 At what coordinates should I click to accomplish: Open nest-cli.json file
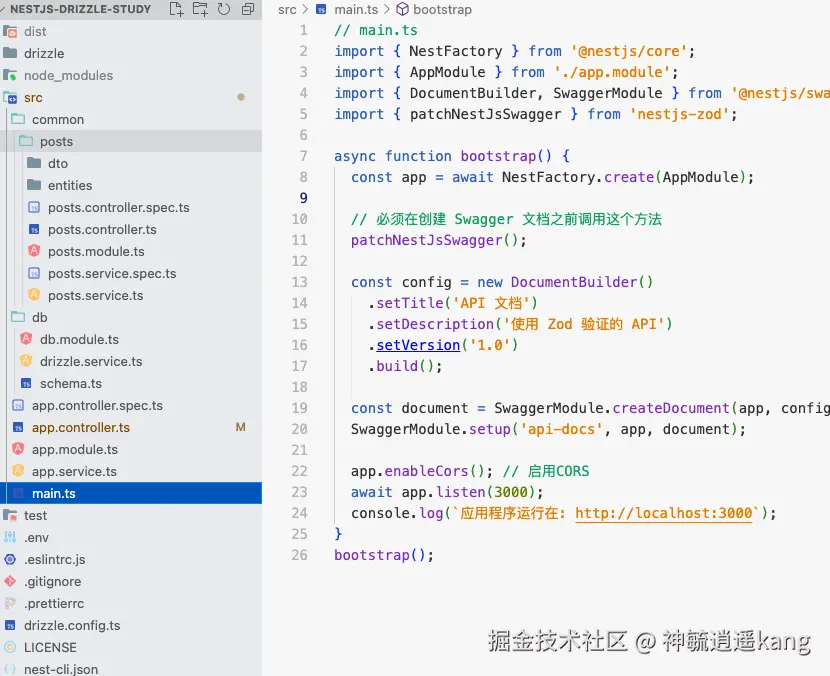point(131,669)
